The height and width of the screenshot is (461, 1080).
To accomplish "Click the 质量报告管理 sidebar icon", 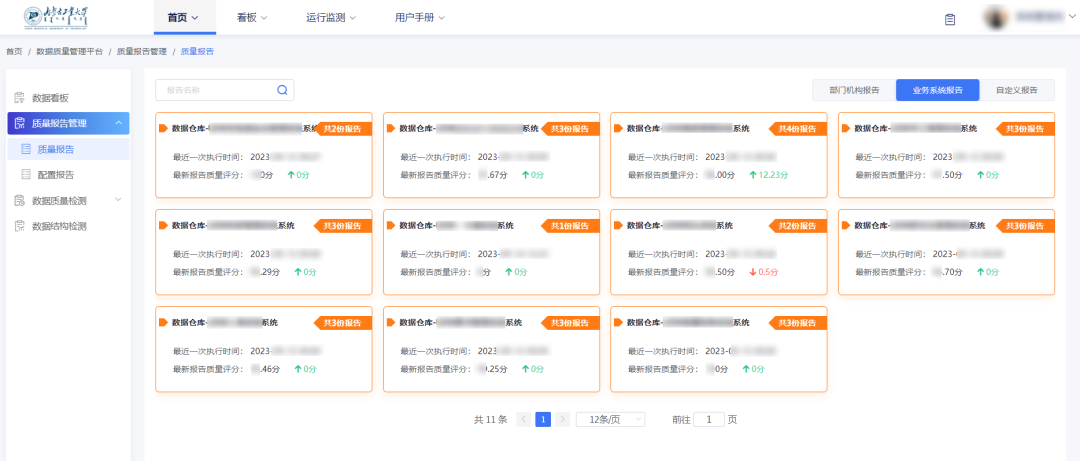I will point(19,124).
